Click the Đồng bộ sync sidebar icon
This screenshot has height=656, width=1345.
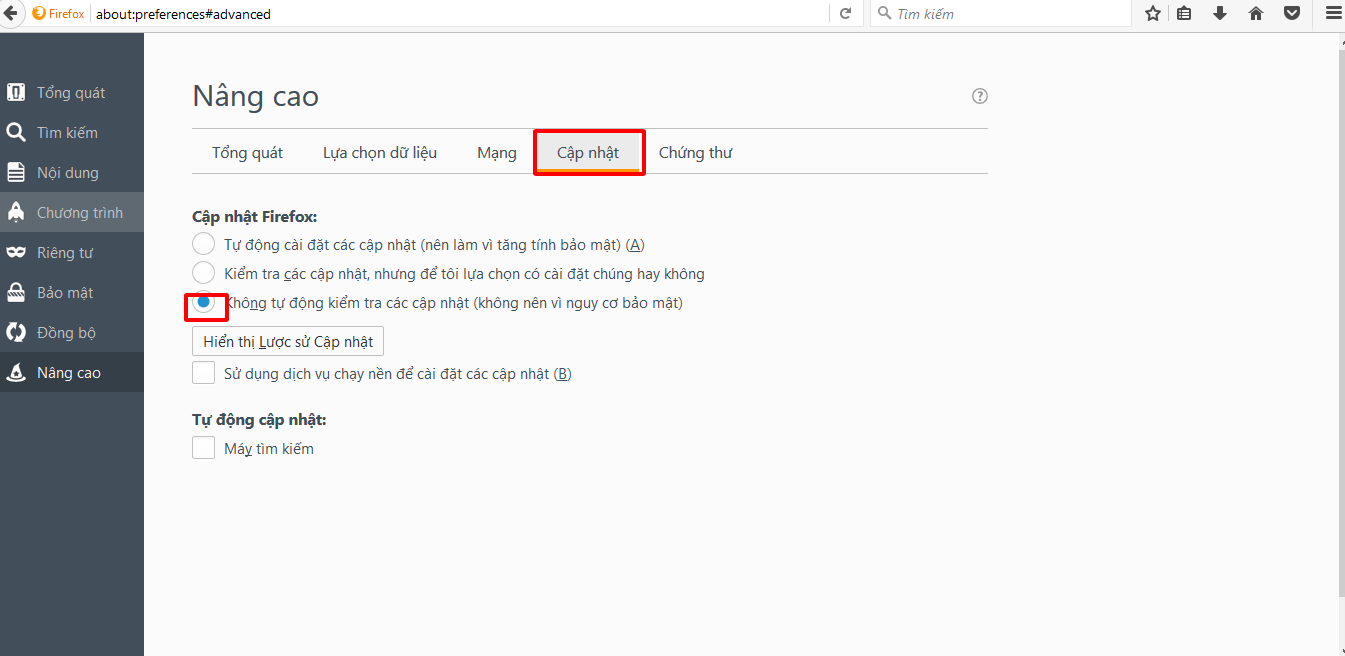click(x=16, y=332)
